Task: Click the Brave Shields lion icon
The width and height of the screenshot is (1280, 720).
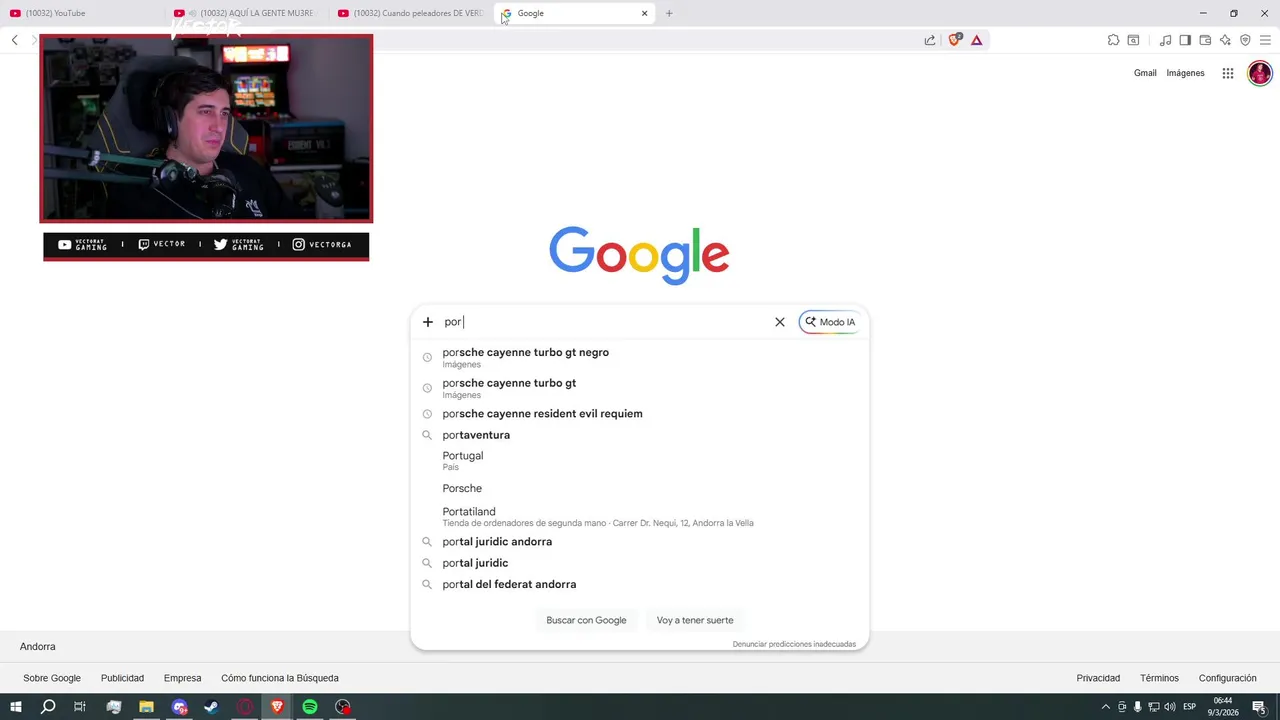Action: point(954,40)
